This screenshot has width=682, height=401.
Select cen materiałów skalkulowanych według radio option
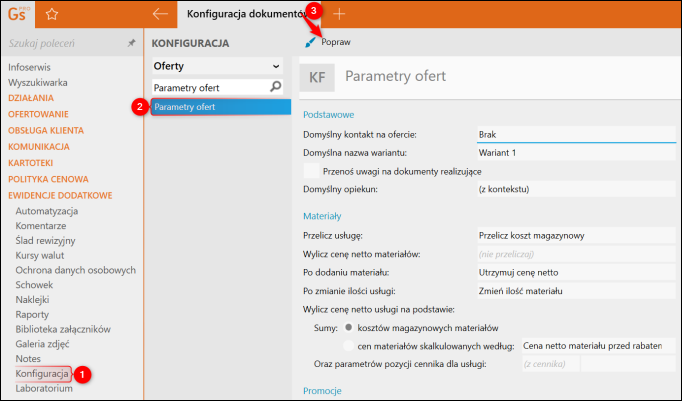[x=348, y=346]
